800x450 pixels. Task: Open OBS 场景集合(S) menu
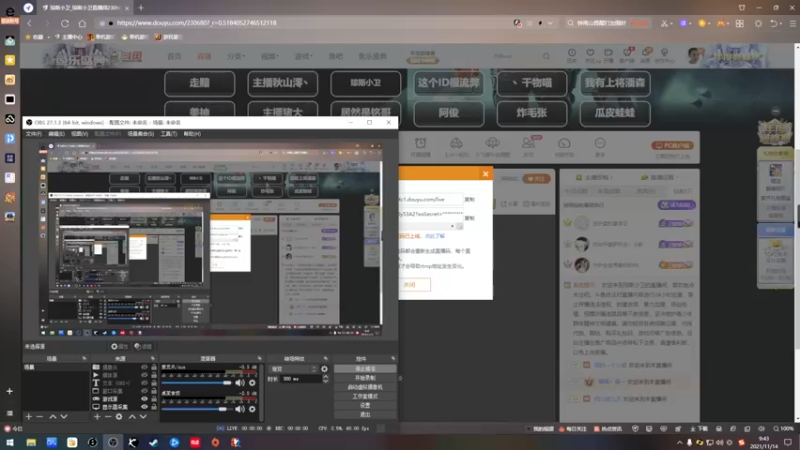click(140, 134)
